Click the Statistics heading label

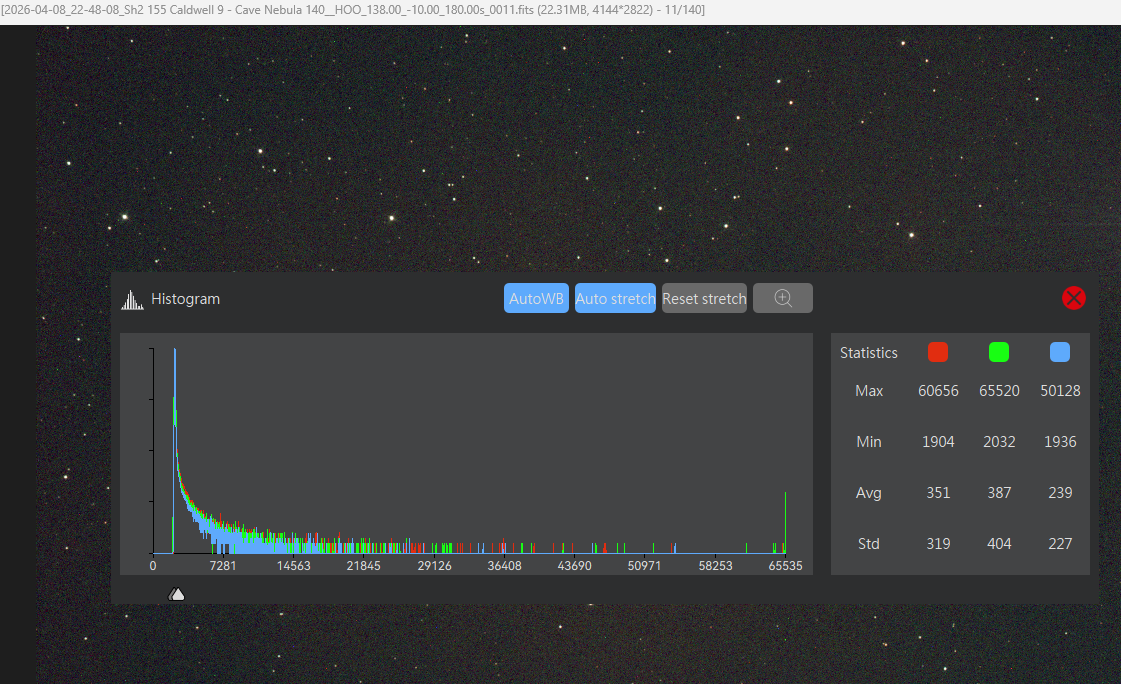869,353
